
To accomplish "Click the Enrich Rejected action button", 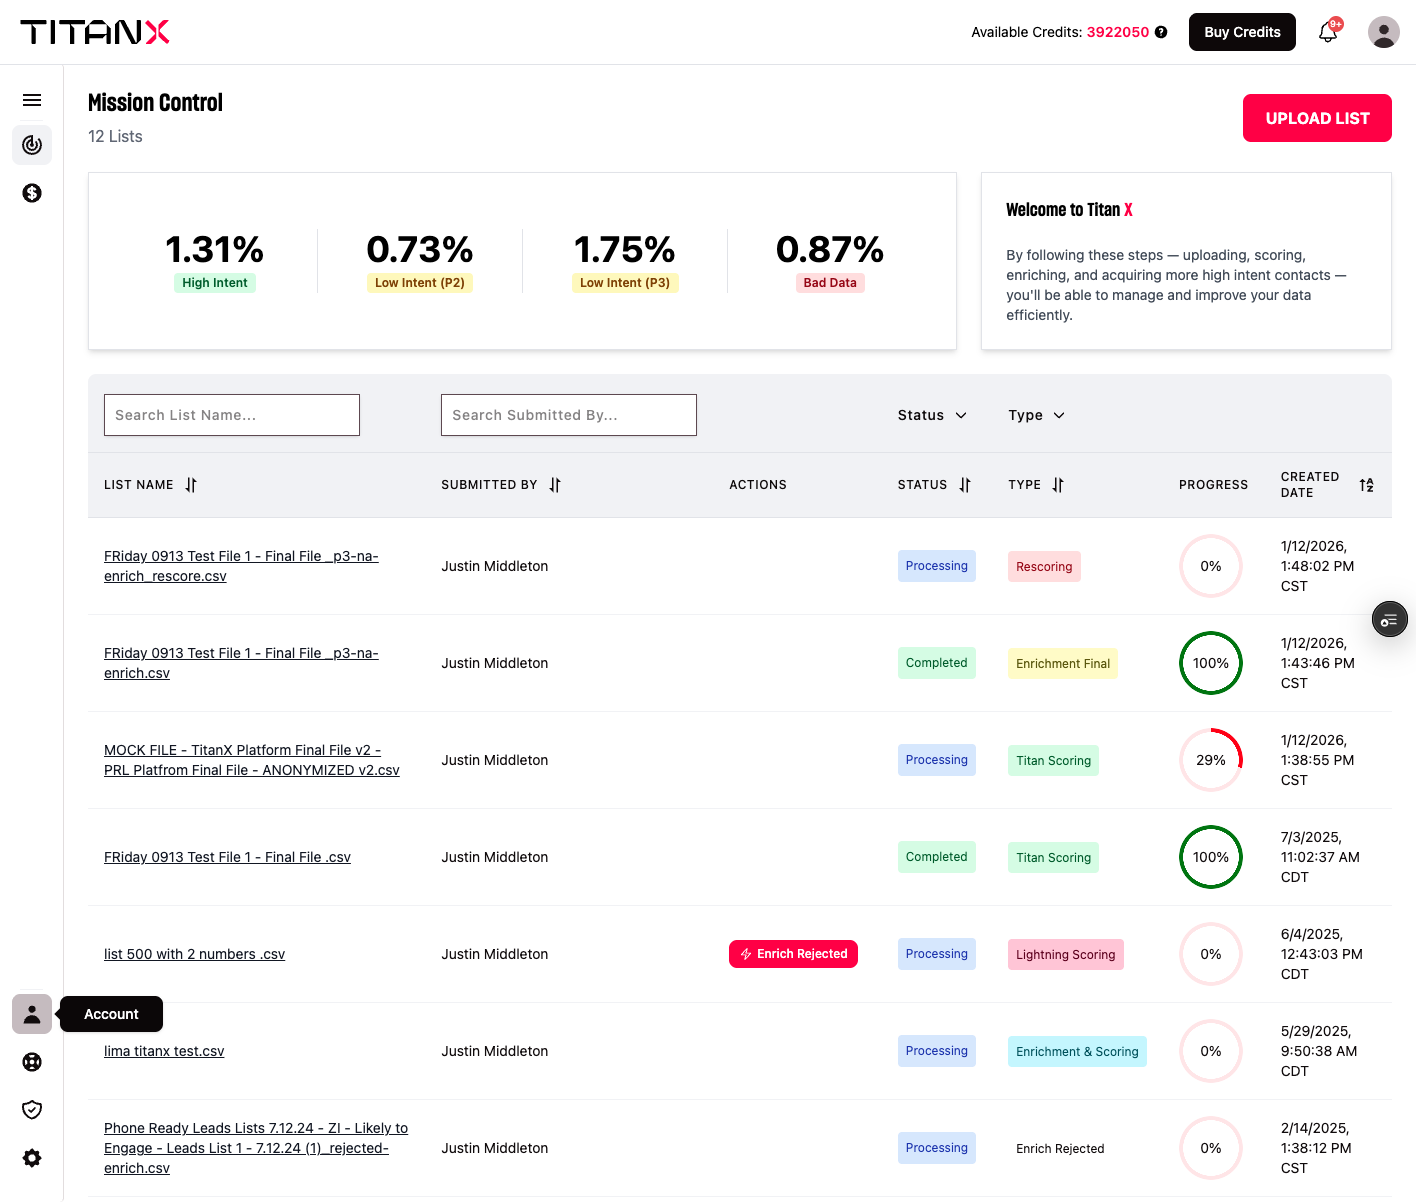I will [793, 954].
